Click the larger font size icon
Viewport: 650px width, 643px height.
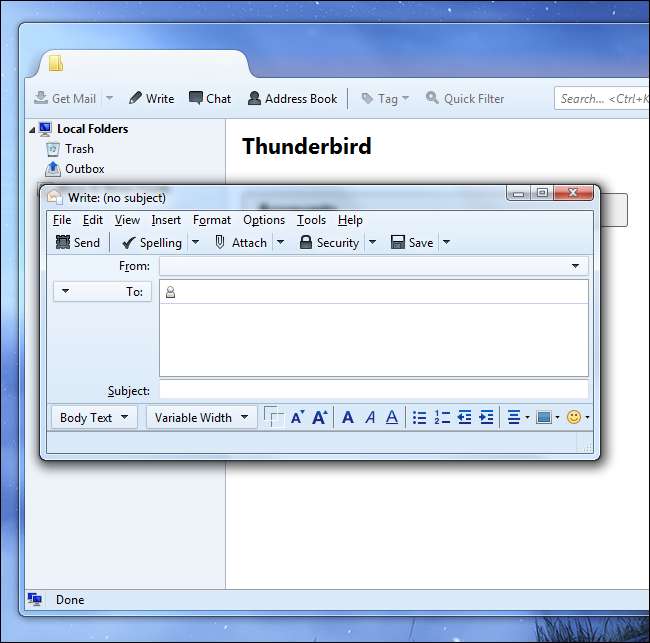[320, 417]
